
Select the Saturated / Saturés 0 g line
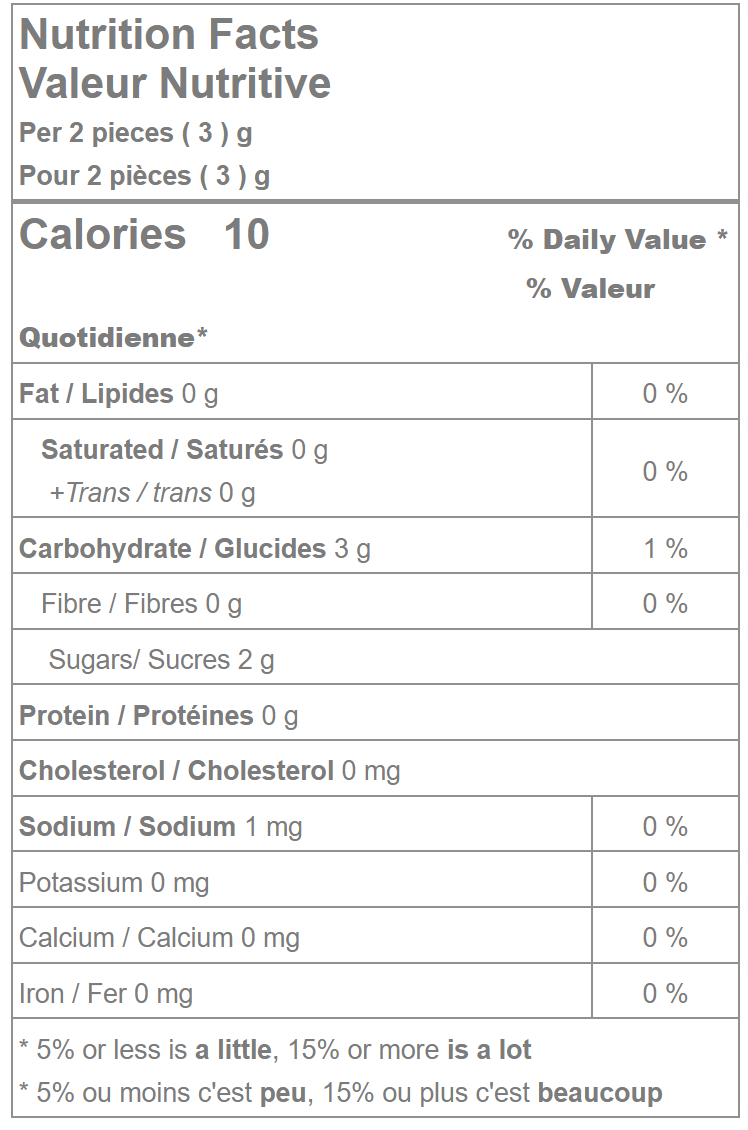coord(184,450)
